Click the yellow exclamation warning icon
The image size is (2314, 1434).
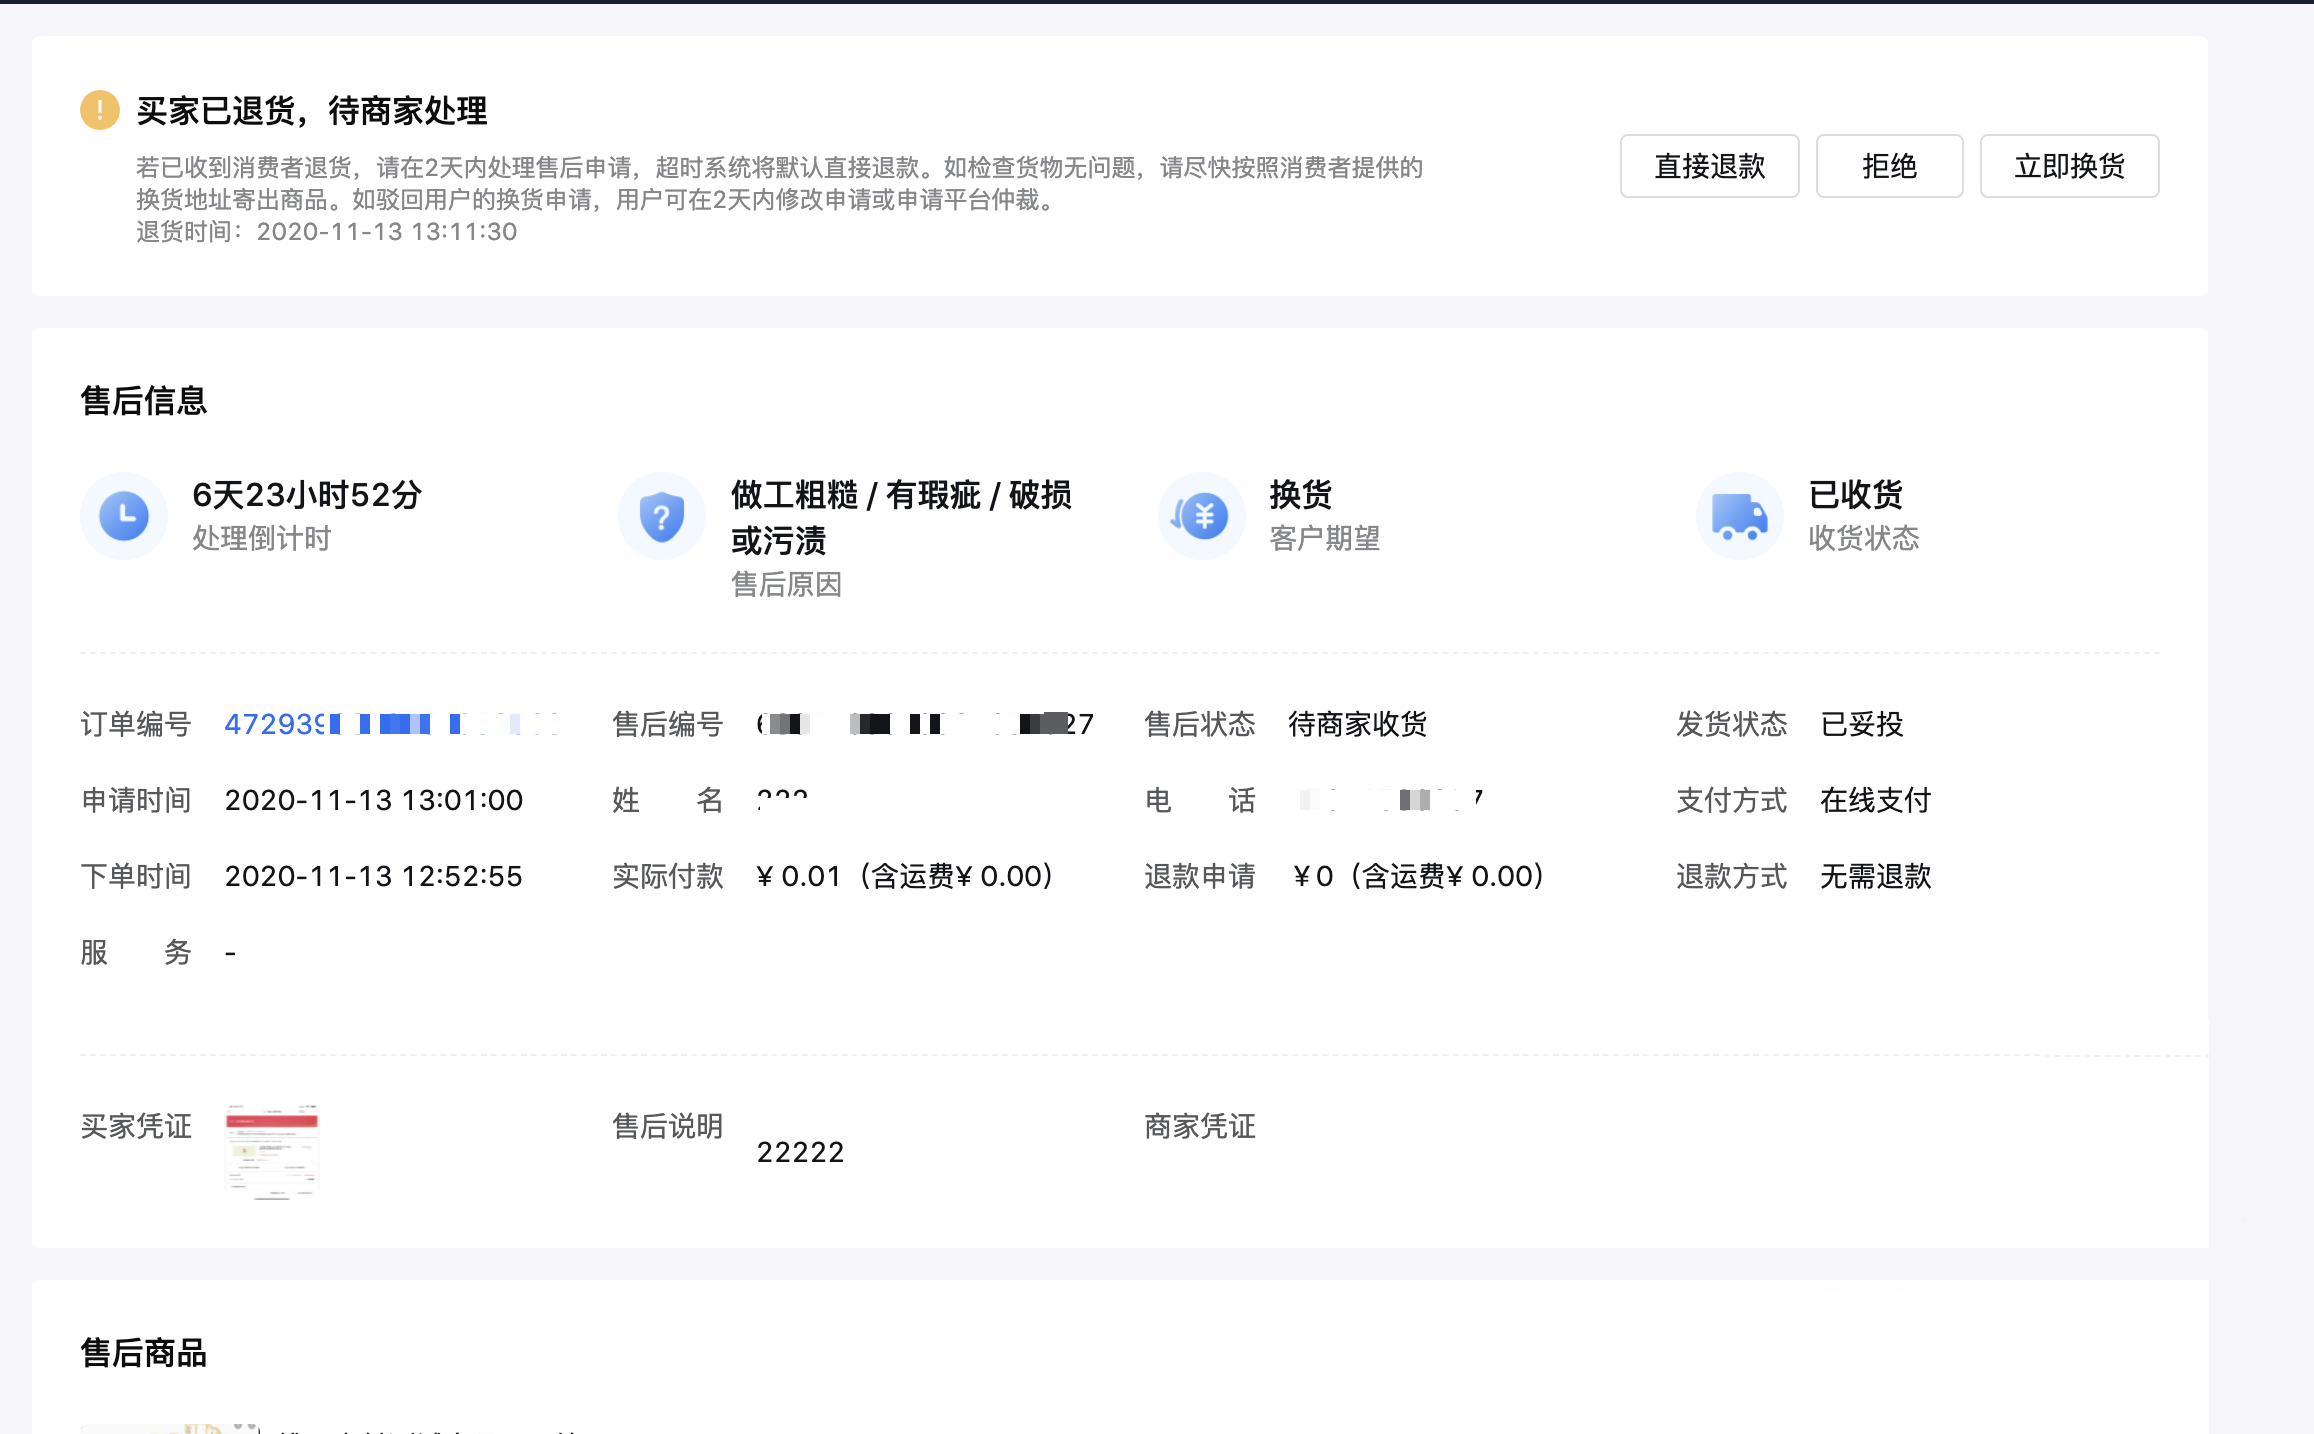click(x=100, y=110)
